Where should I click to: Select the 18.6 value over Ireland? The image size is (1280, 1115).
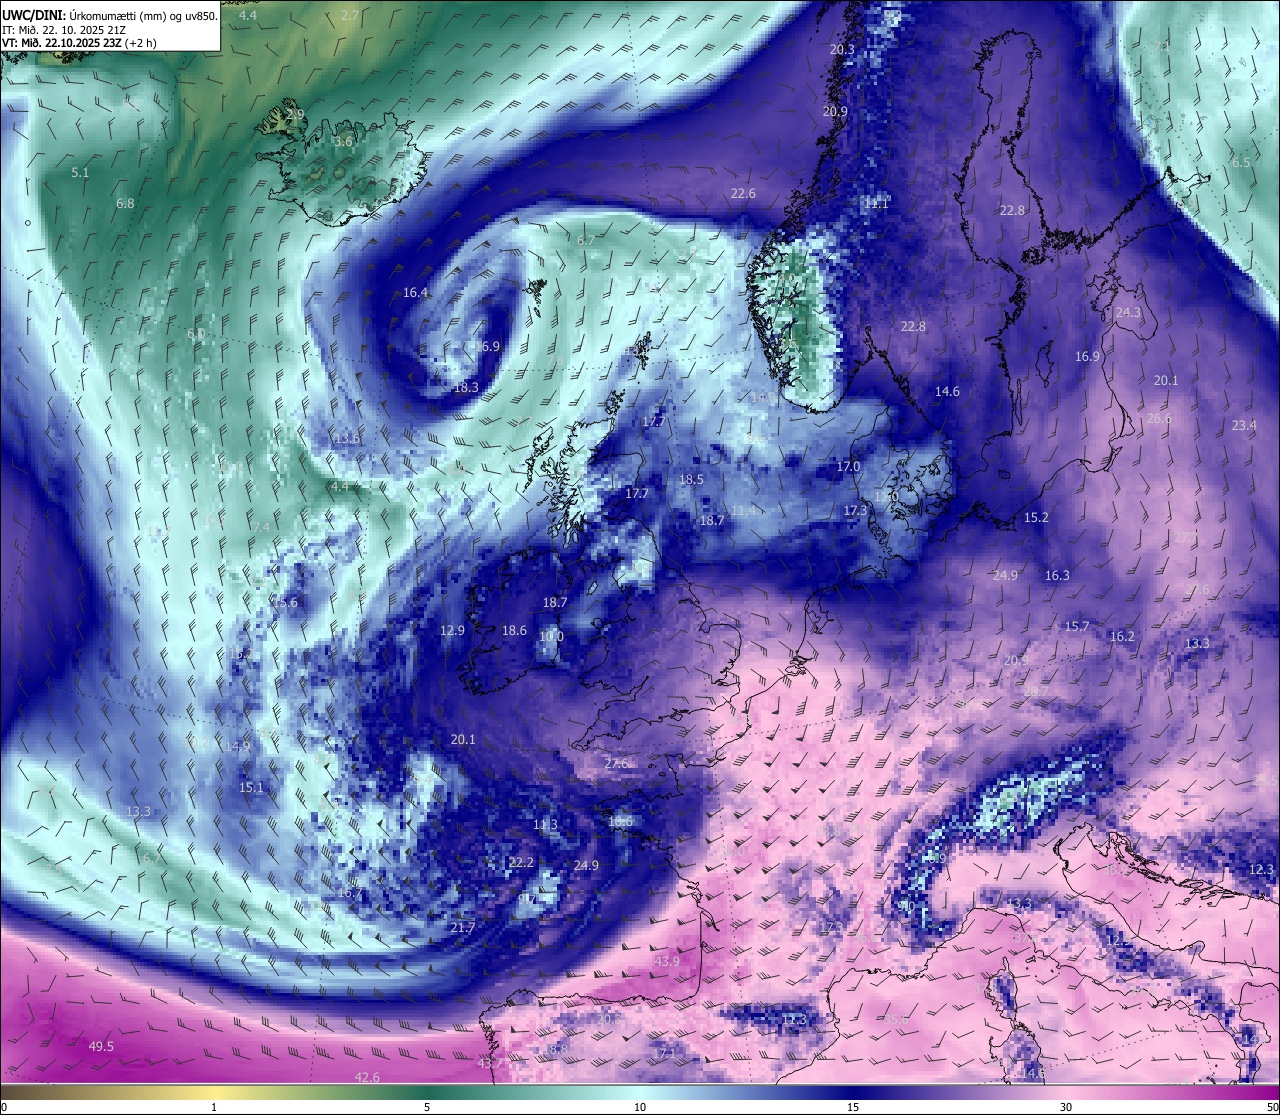pyautogui.click(x=514, y=631)
